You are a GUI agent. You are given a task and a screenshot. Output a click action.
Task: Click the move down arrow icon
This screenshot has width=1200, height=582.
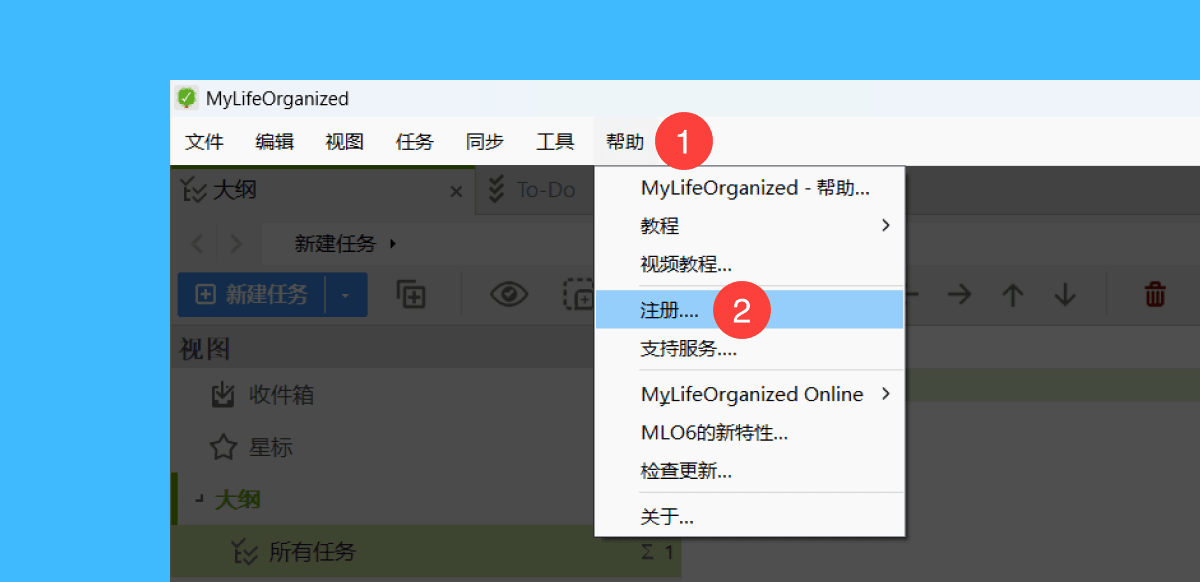(1065, 295)
